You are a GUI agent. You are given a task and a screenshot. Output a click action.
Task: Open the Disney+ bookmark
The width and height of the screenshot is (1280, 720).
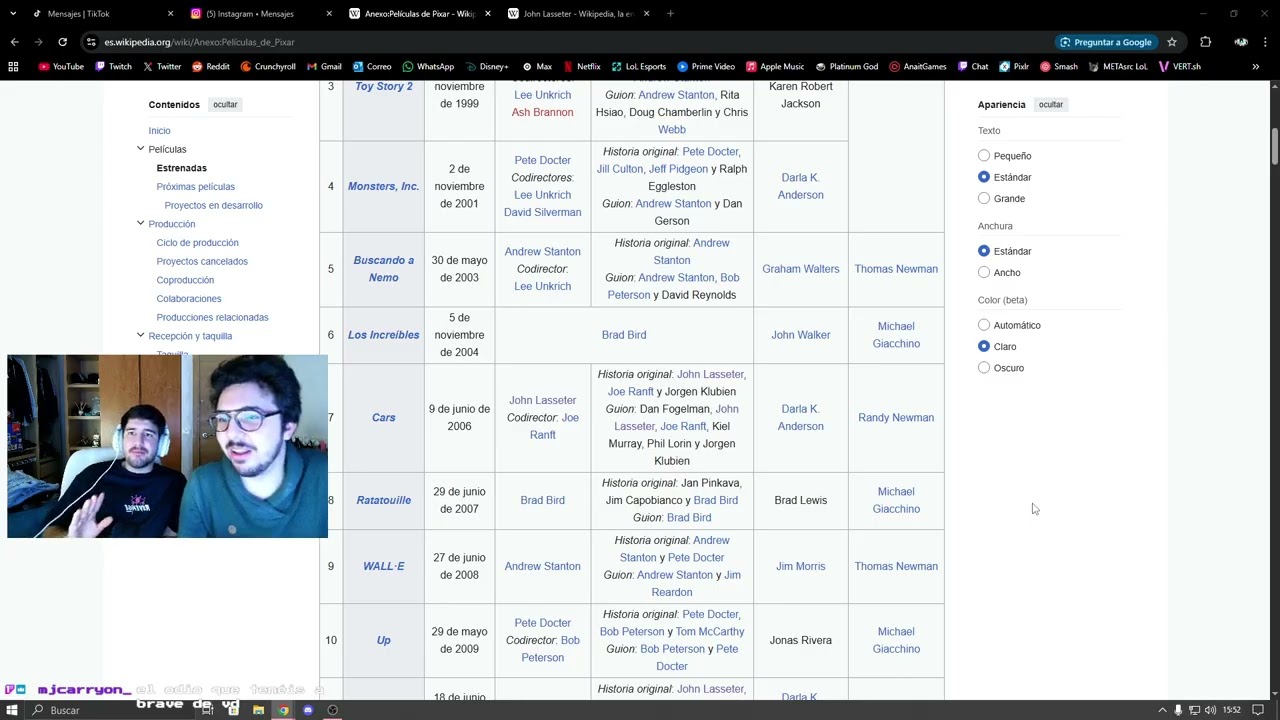(486, 66)
